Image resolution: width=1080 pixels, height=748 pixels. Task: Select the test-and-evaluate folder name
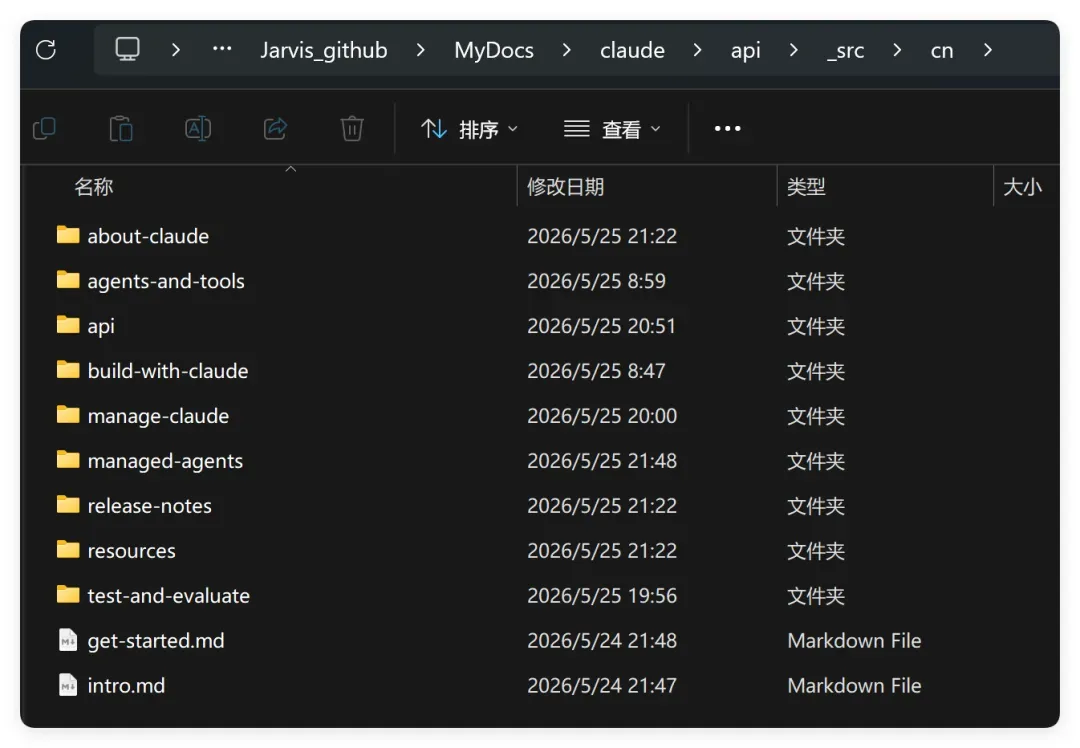coord(169,596)
